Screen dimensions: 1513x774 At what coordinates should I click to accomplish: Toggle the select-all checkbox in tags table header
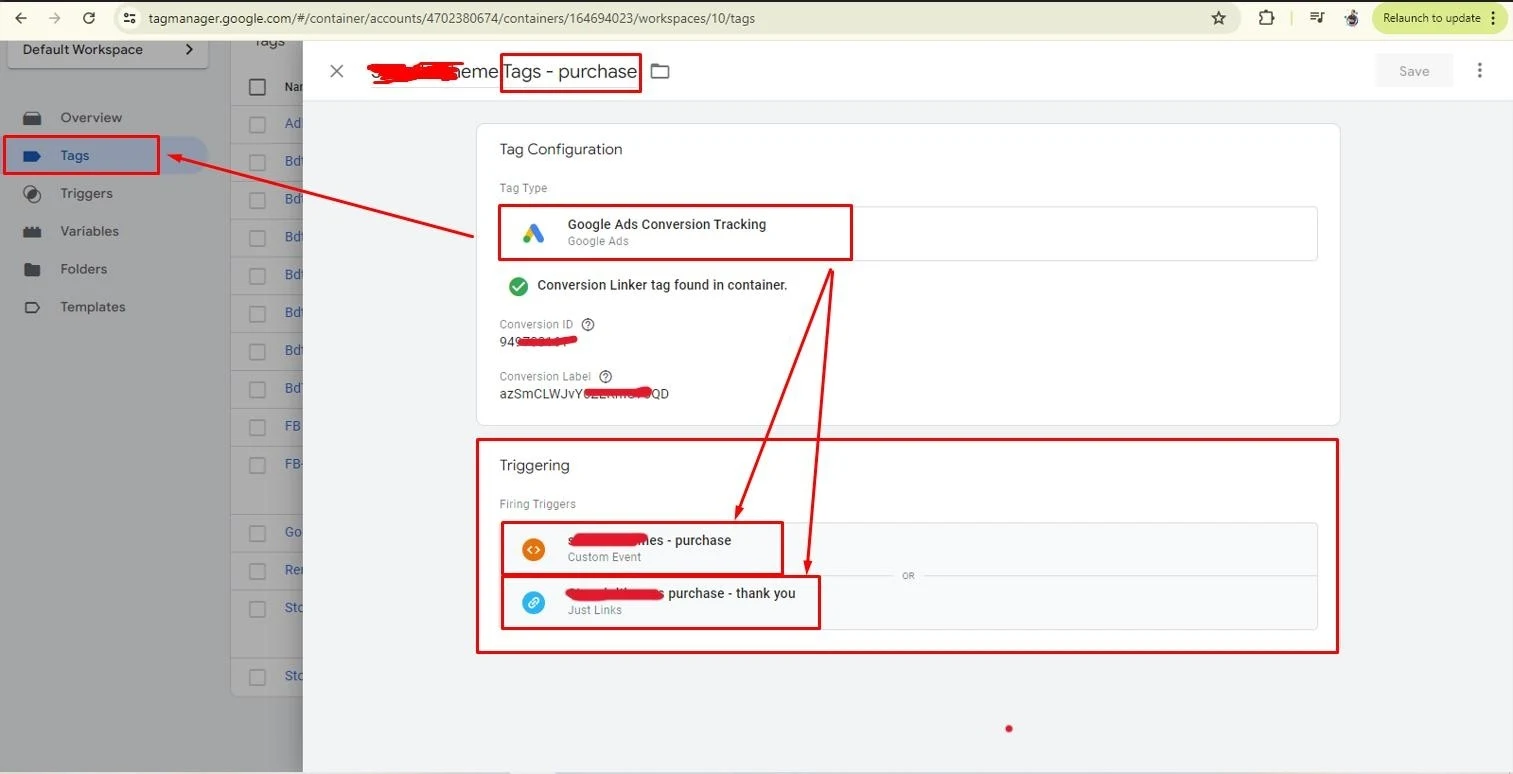point(257,87)
